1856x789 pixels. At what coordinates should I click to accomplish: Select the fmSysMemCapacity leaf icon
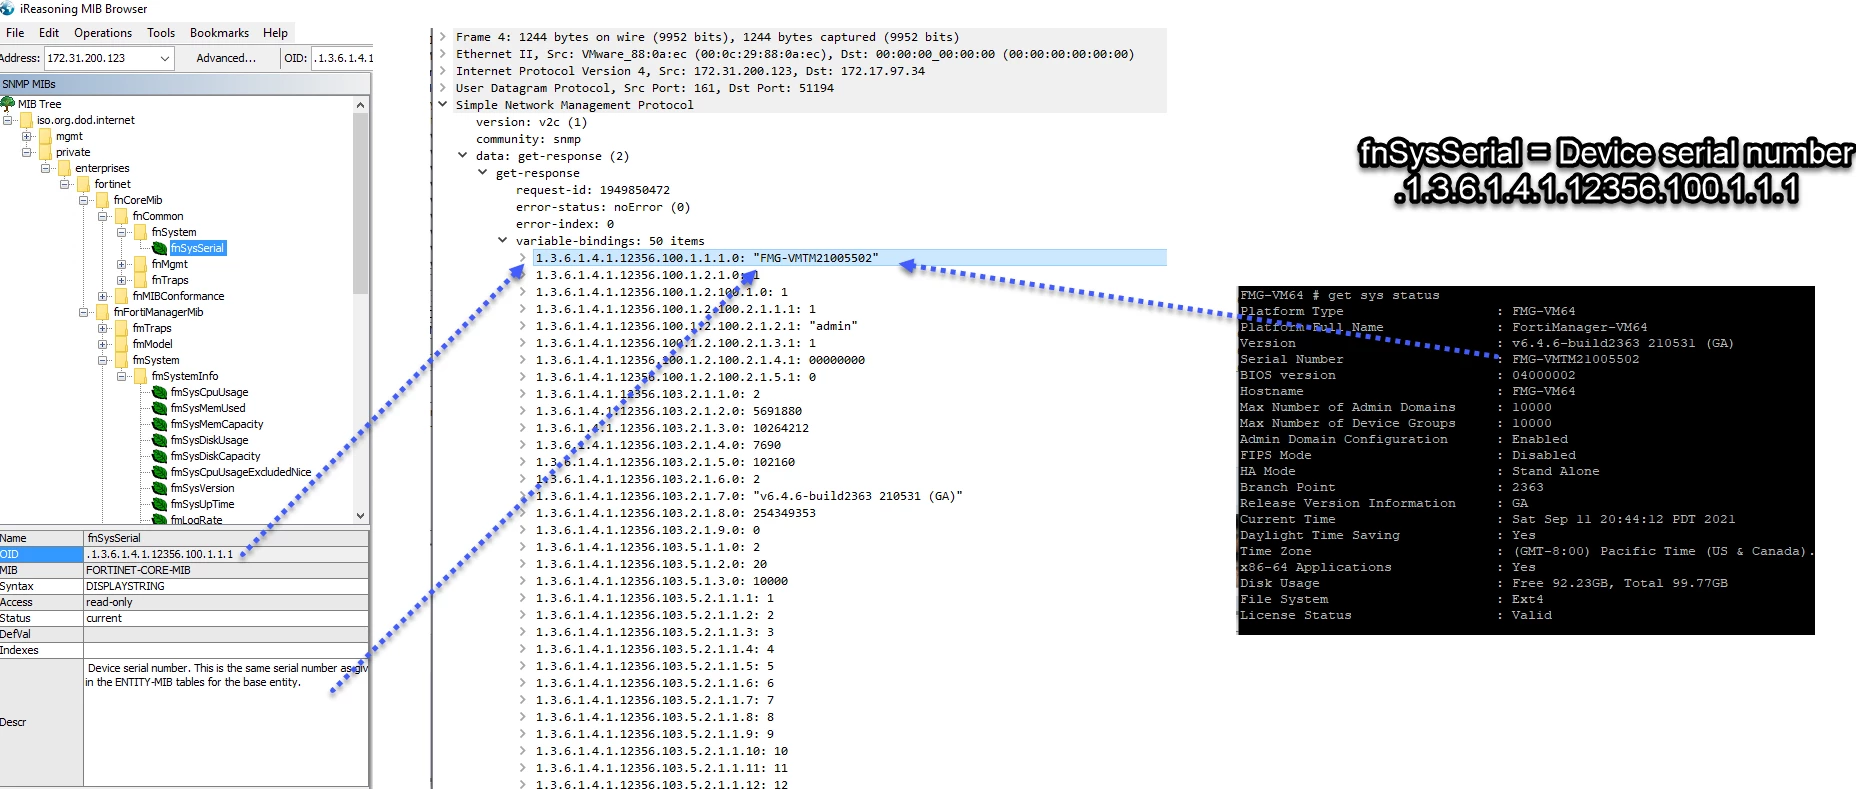coord(159,424)
